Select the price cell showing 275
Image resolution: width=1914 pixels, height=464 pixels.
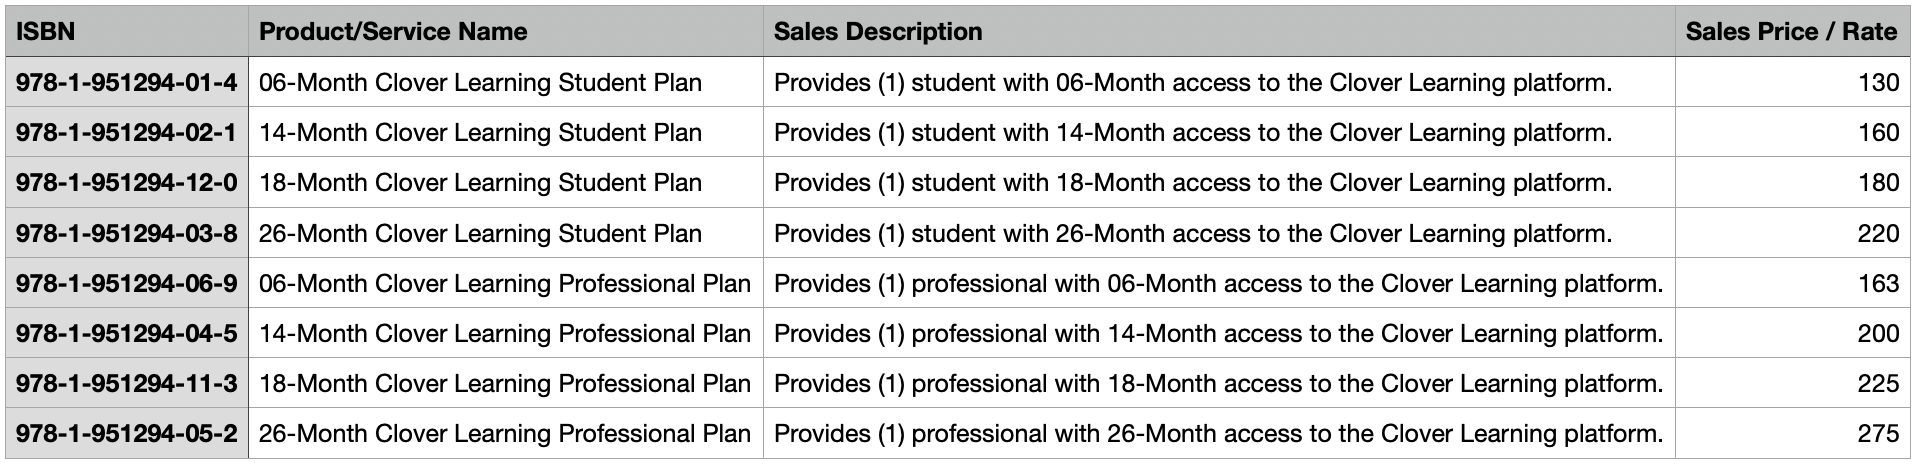(x=1792, y=433)
